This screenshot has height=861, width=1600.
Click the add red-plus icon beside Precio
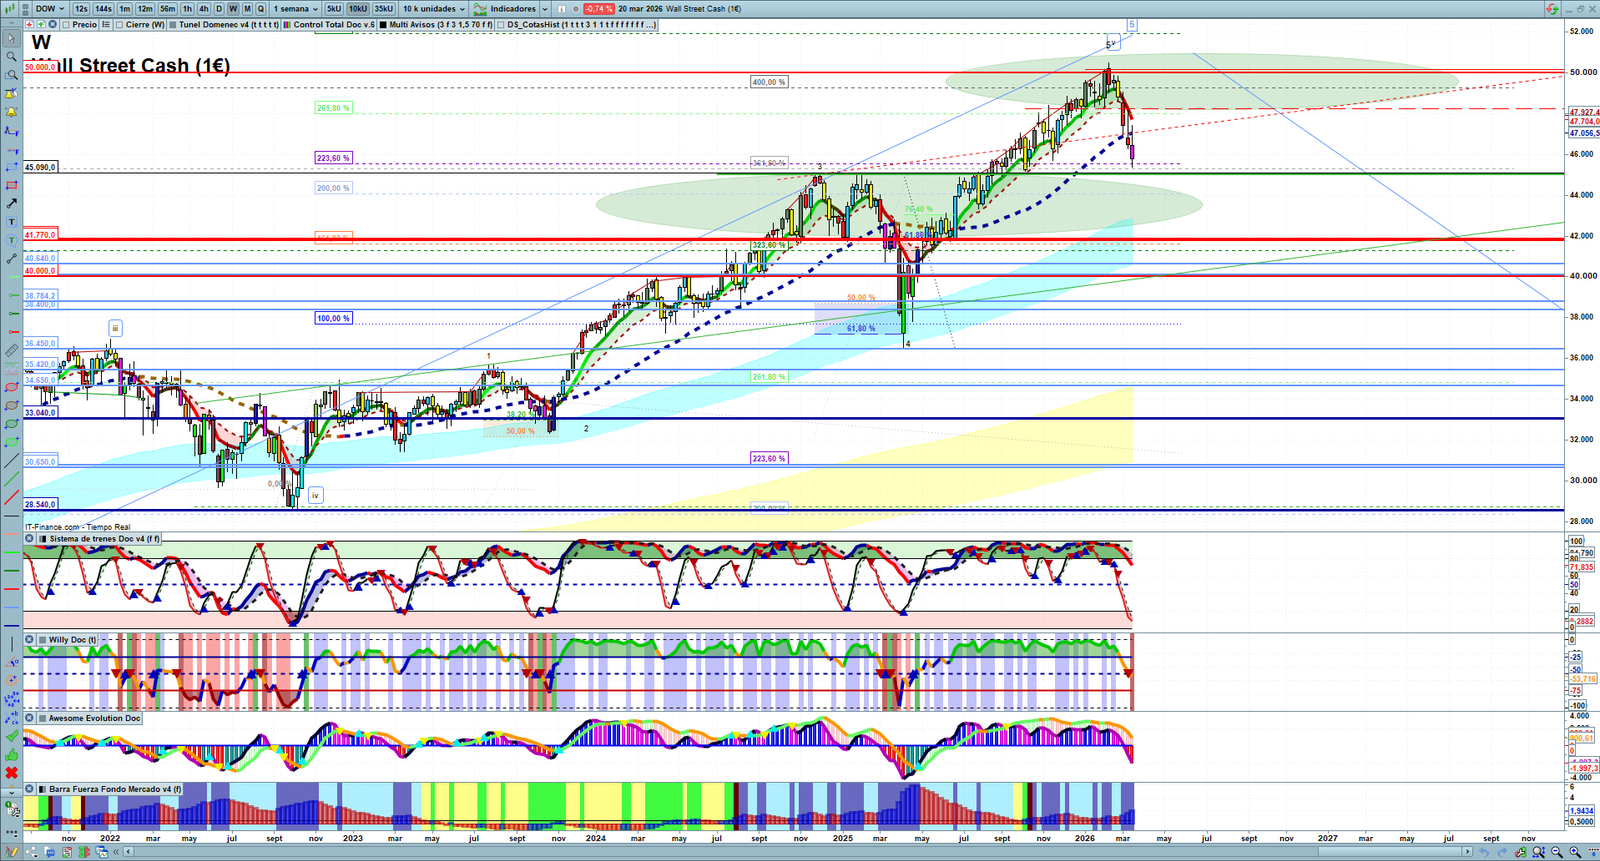tap(29, 24)
